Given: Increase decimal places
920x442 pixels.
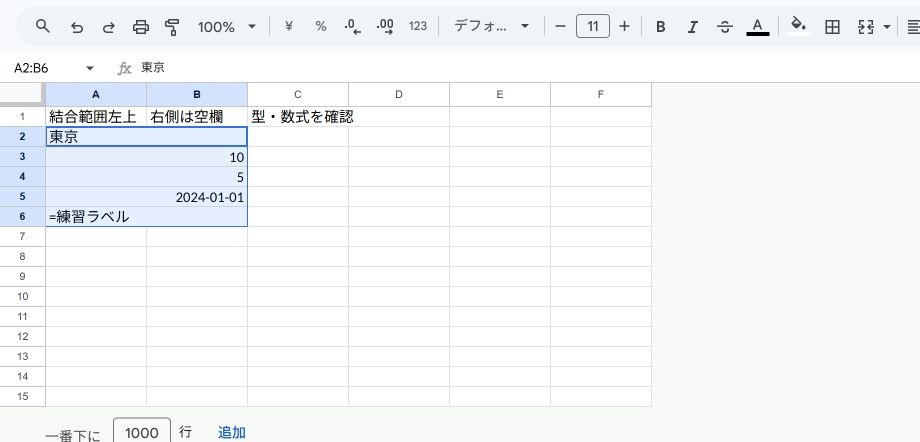Looking at the screenshot, I should click(x=385, y=26).
